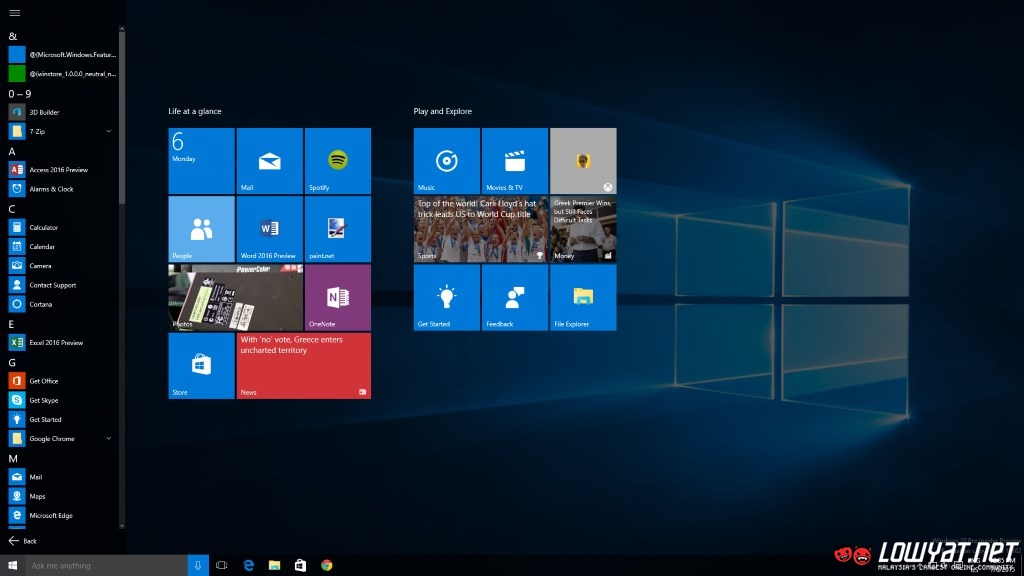1024x576 pixels.
Task: Click the Back button in Start menu
Action: coord(22,541)
